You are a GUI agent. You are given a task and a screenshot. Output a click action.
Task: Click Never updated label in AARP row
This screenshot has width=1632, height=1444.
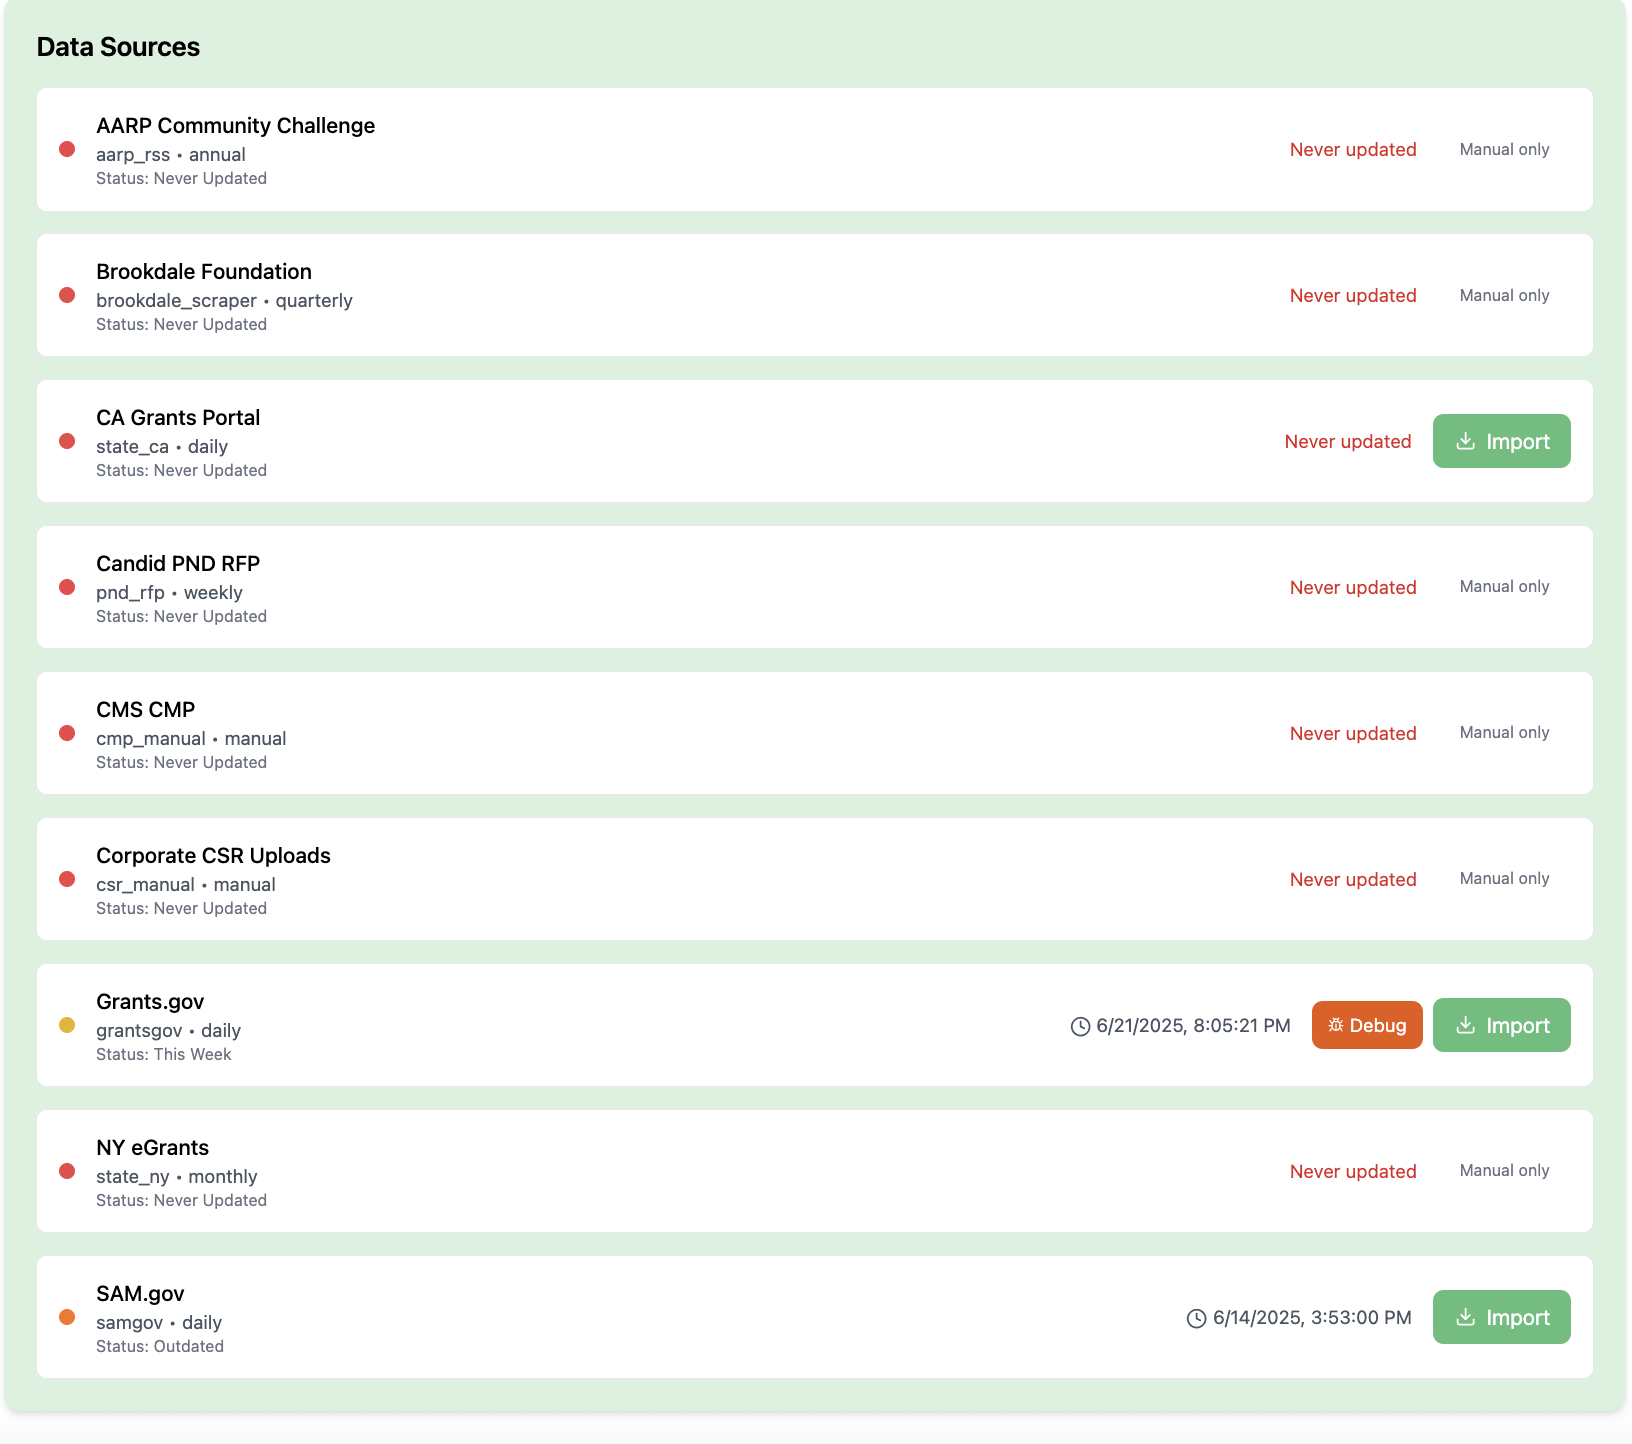click(x=1353, y=149)
